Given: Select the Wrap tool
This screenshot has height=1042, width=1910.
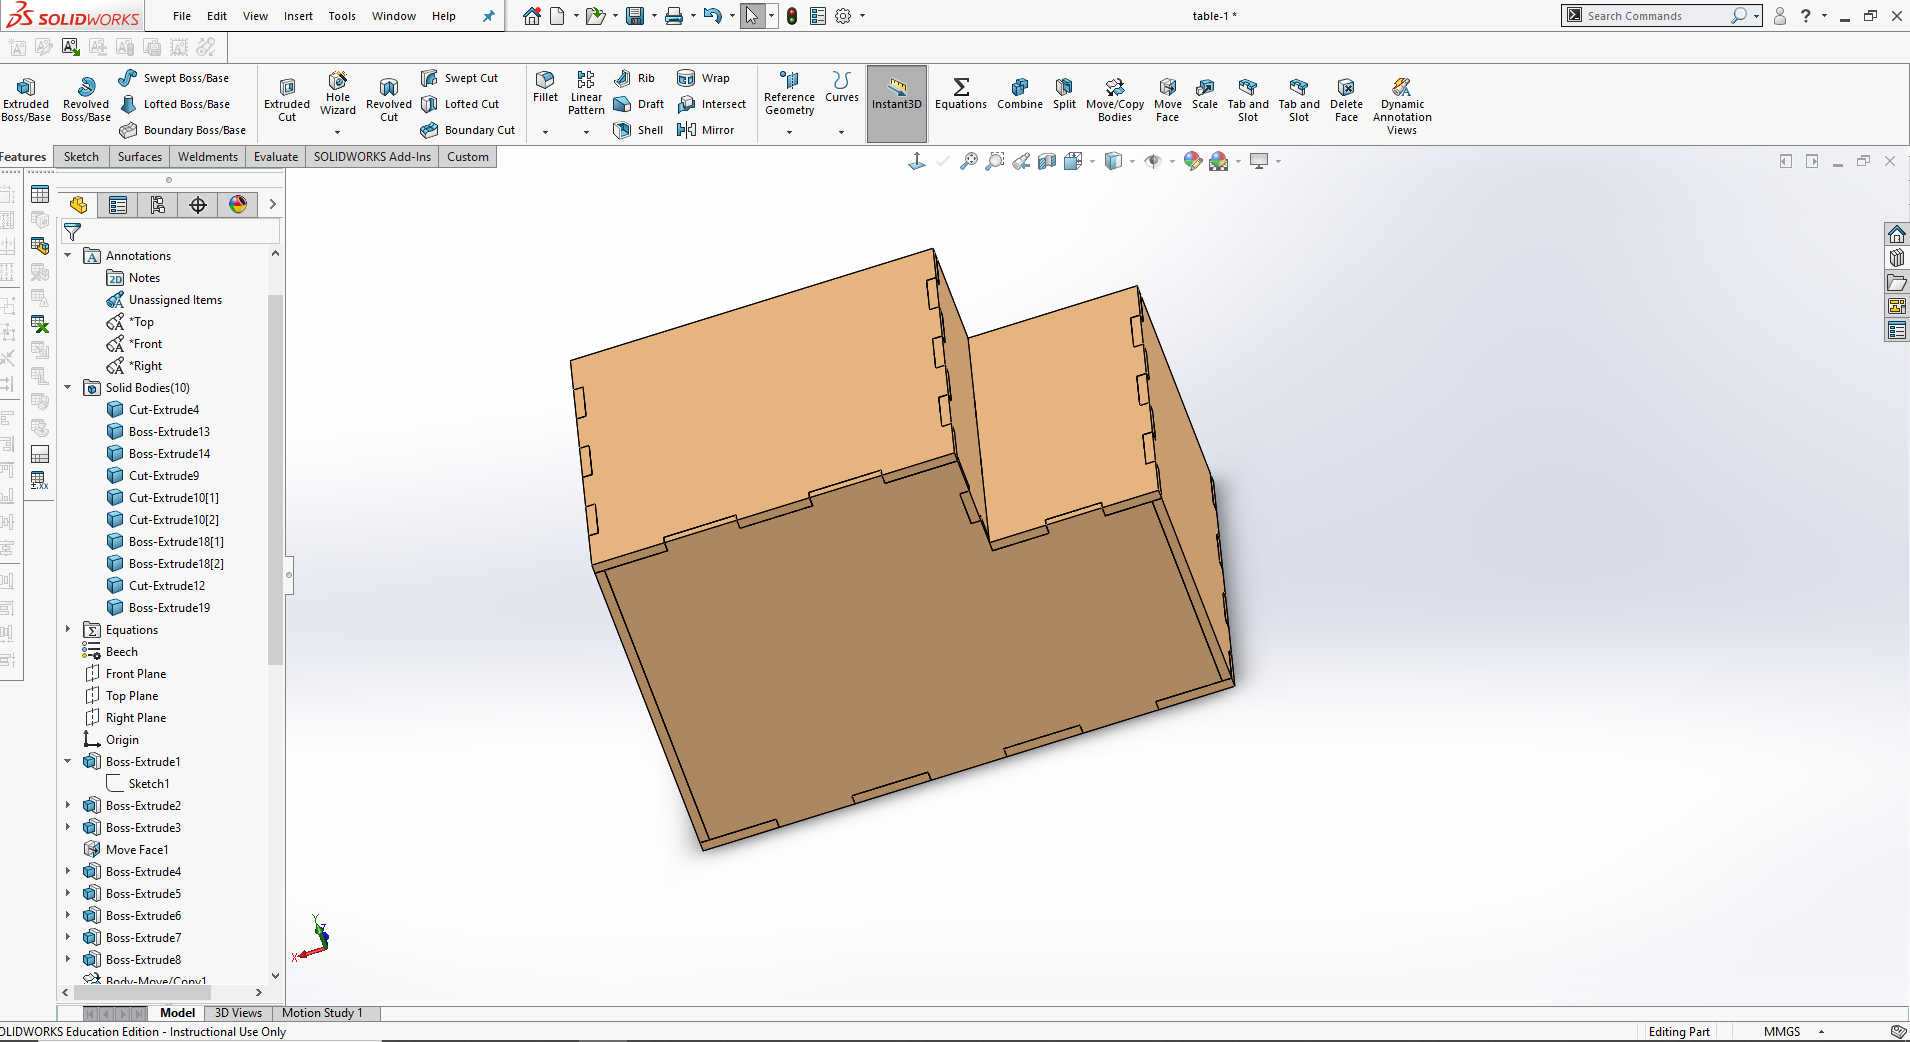Looking at the screenshot, I should (704, 78).
